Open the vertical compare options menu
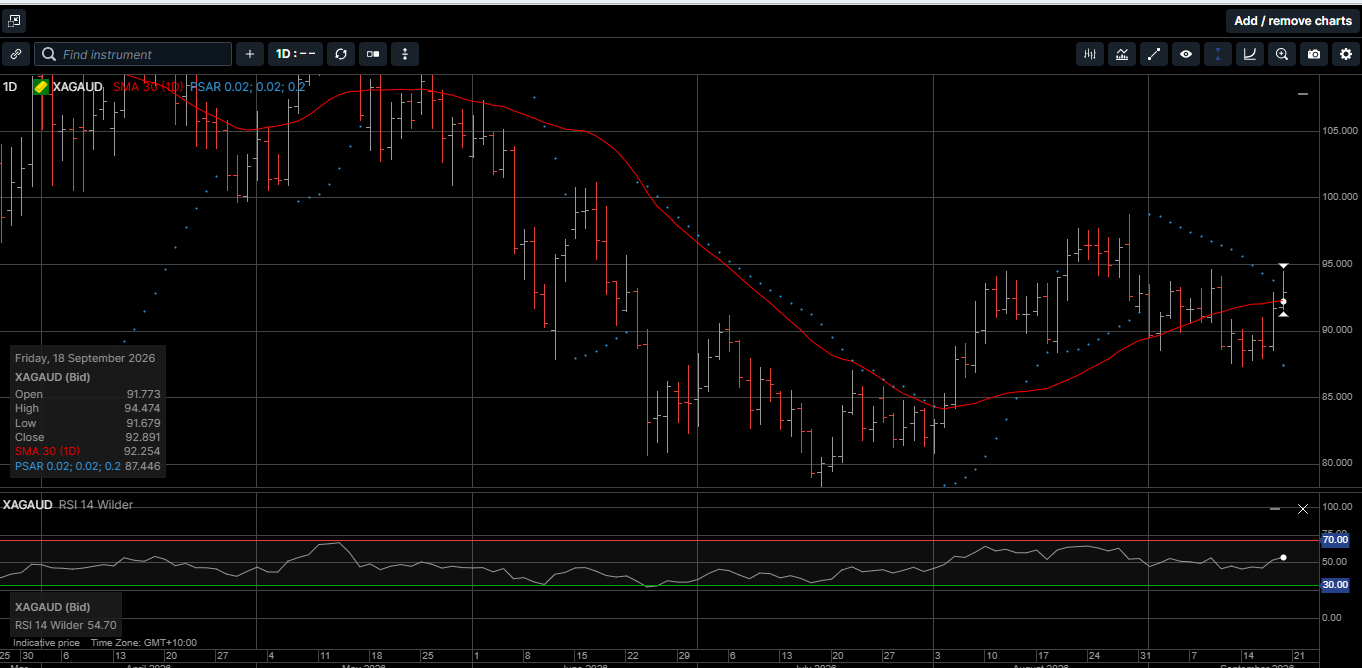The image size is (1362, 668). [405, 54]
